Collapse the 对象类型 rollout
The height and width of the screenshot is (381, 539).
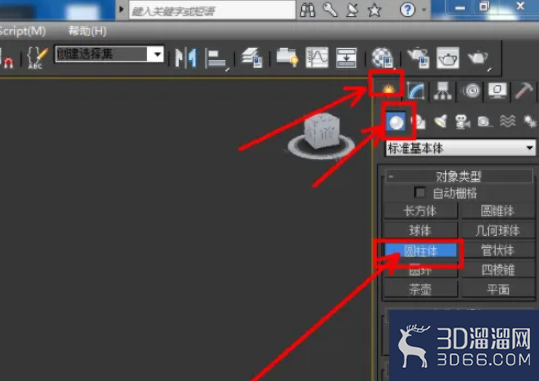pos(459,176)
